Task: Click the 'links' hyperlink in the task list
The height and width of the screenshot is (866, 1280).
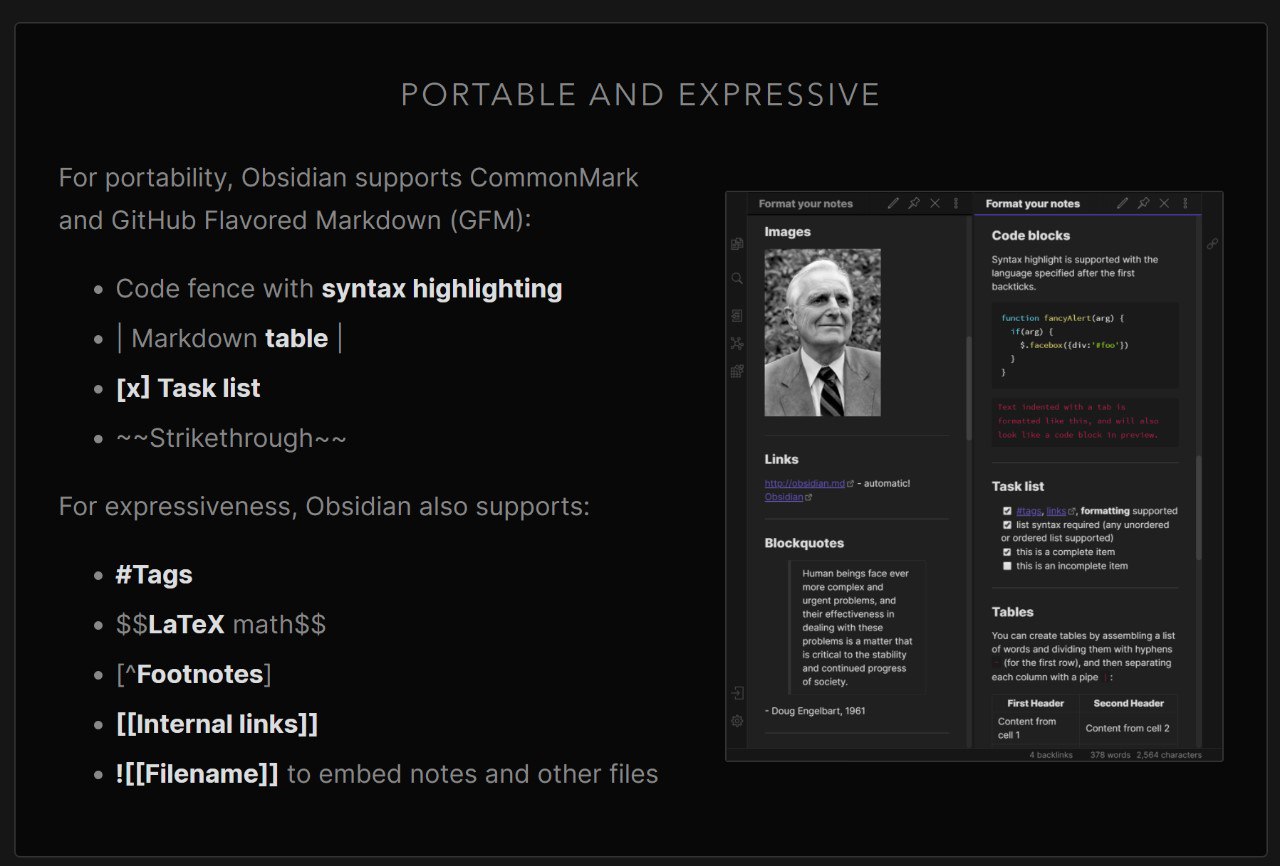Action: (1057, 511)
